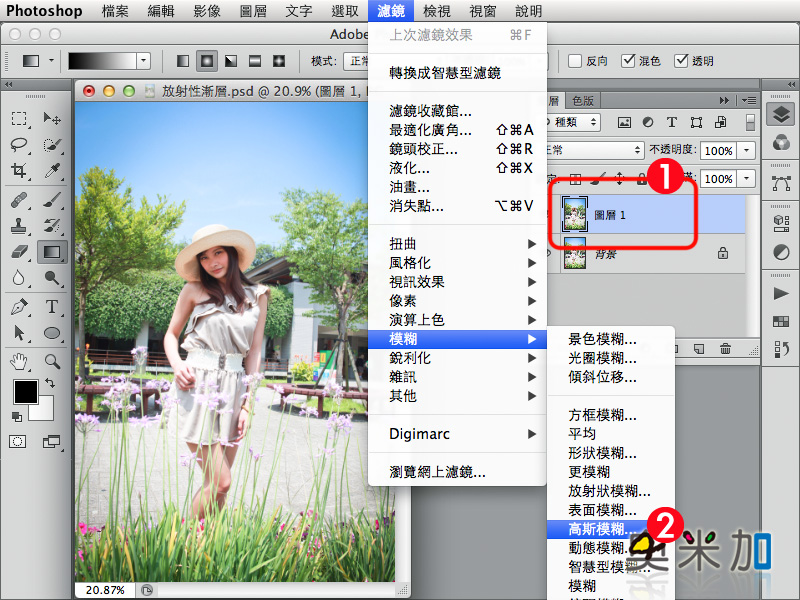Select the Crop tool
Image resolution: width=800 pixels, height=600 pixels.
tap(19, 170)
